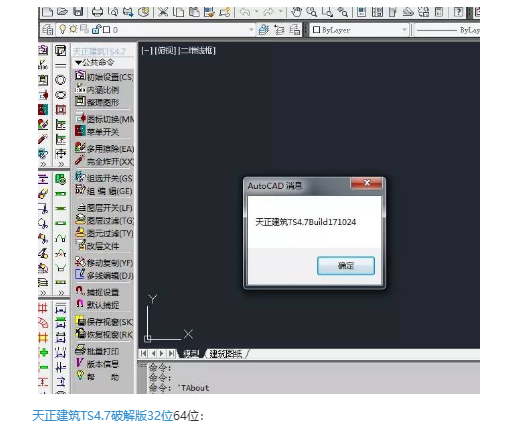
Task: Switch to the 建筑图纸 layout tab
Action: (226, 354)
